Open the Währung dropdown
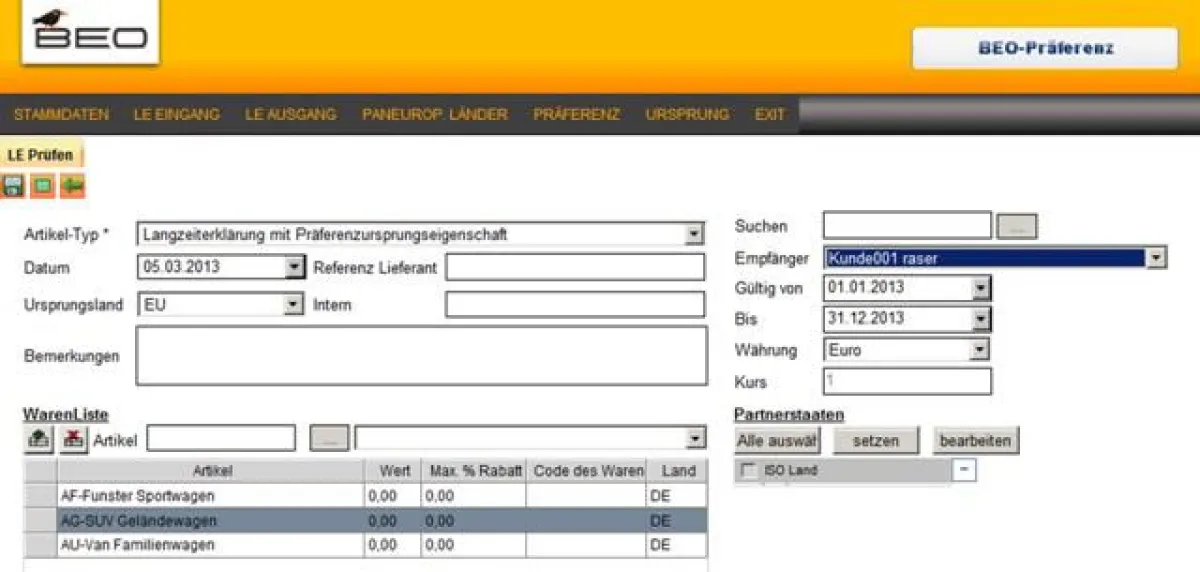 (x=981, y=350)
